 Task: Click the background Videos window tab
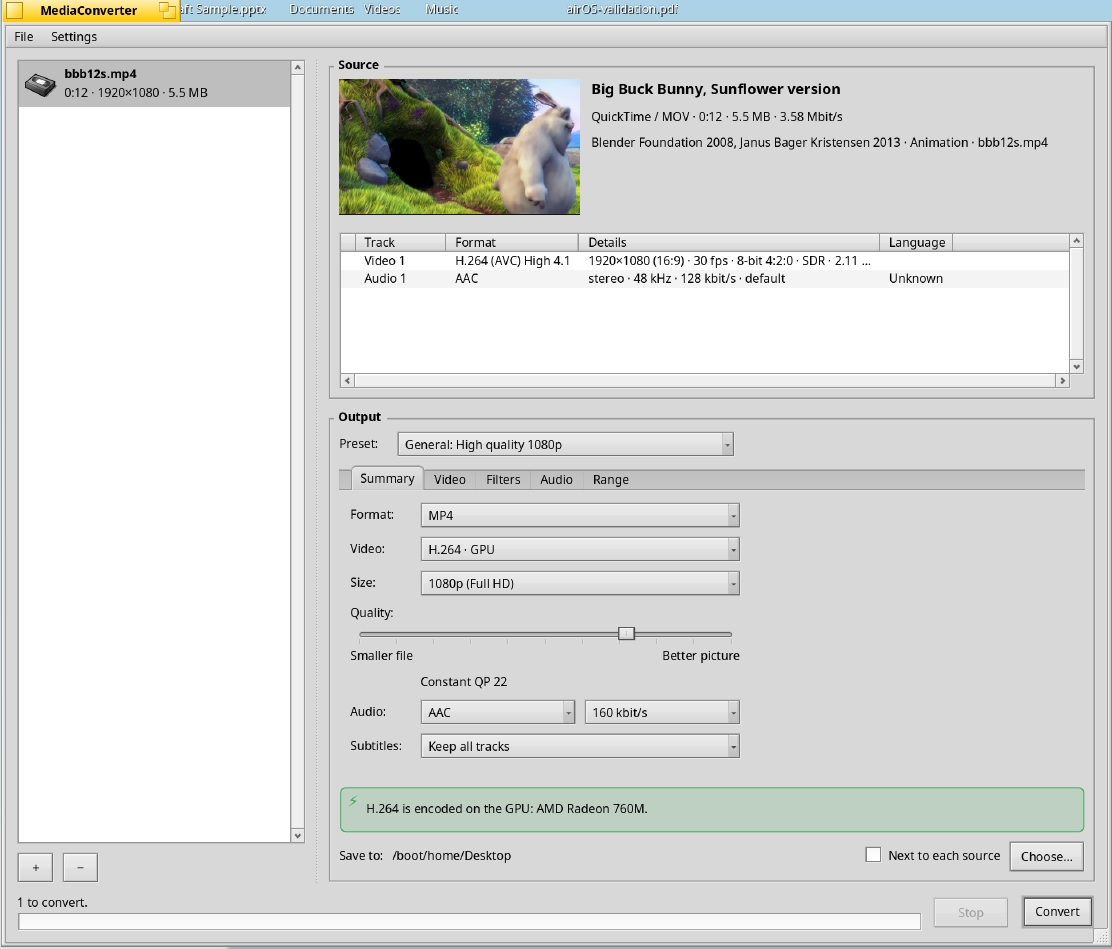382,9
